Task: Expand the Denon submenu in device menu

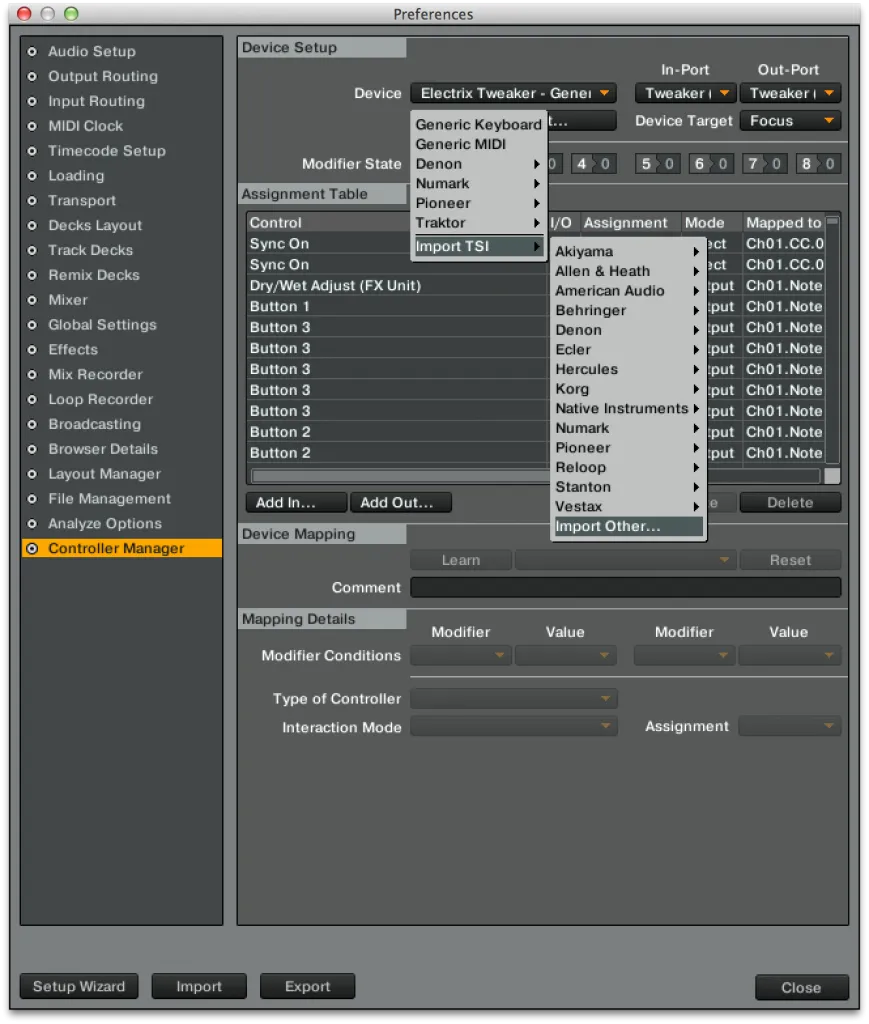Action: [479, 163]
